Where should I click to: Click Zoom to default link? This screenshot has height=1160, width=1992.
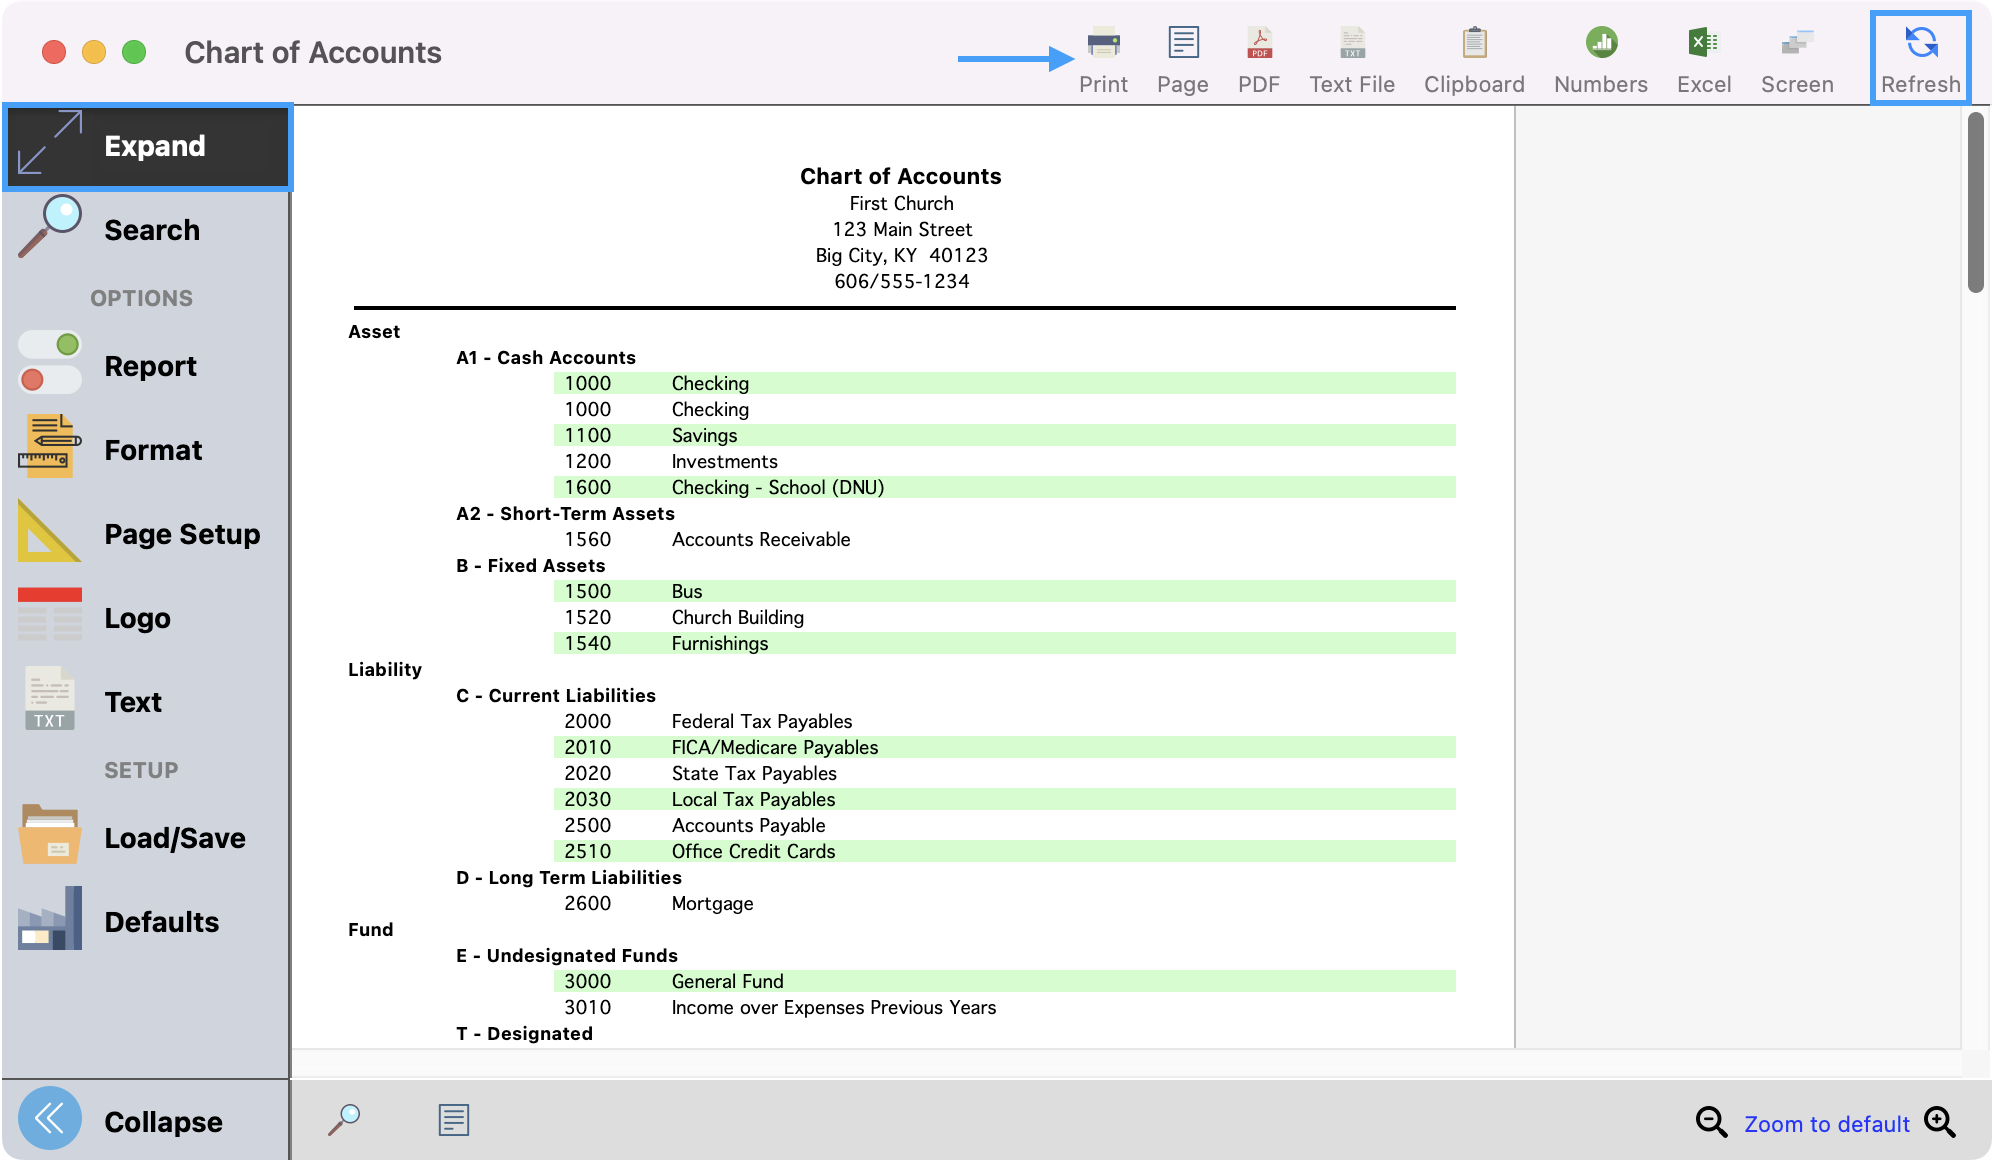click(1826, 1124)
